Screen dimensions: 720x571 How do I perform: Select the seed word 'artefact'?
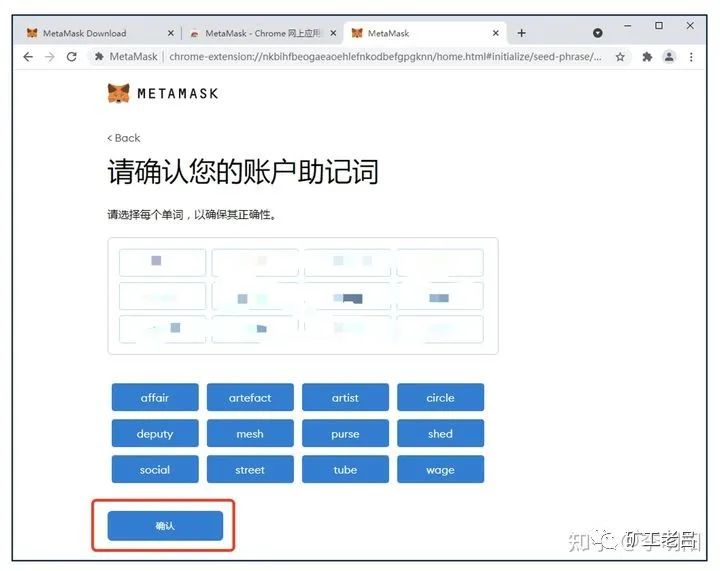[x=250, y=397]
